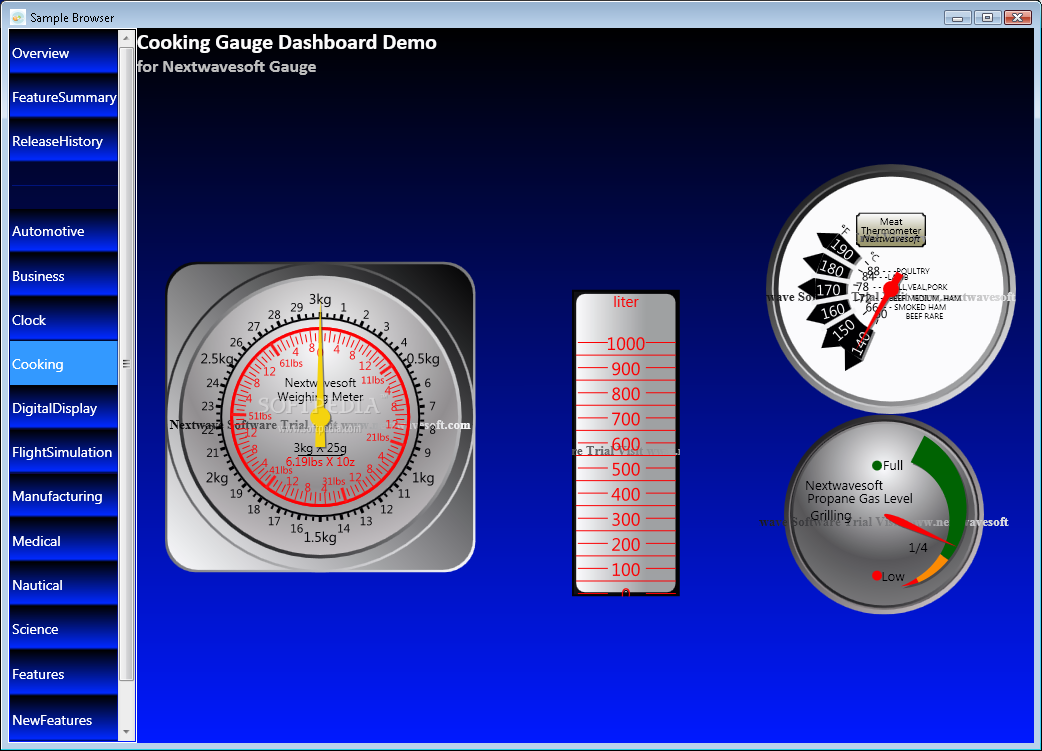This screenshot has height=751, width=1042.
Task: Minimize the Sample Browser window
Action: [x=958, y=18]
